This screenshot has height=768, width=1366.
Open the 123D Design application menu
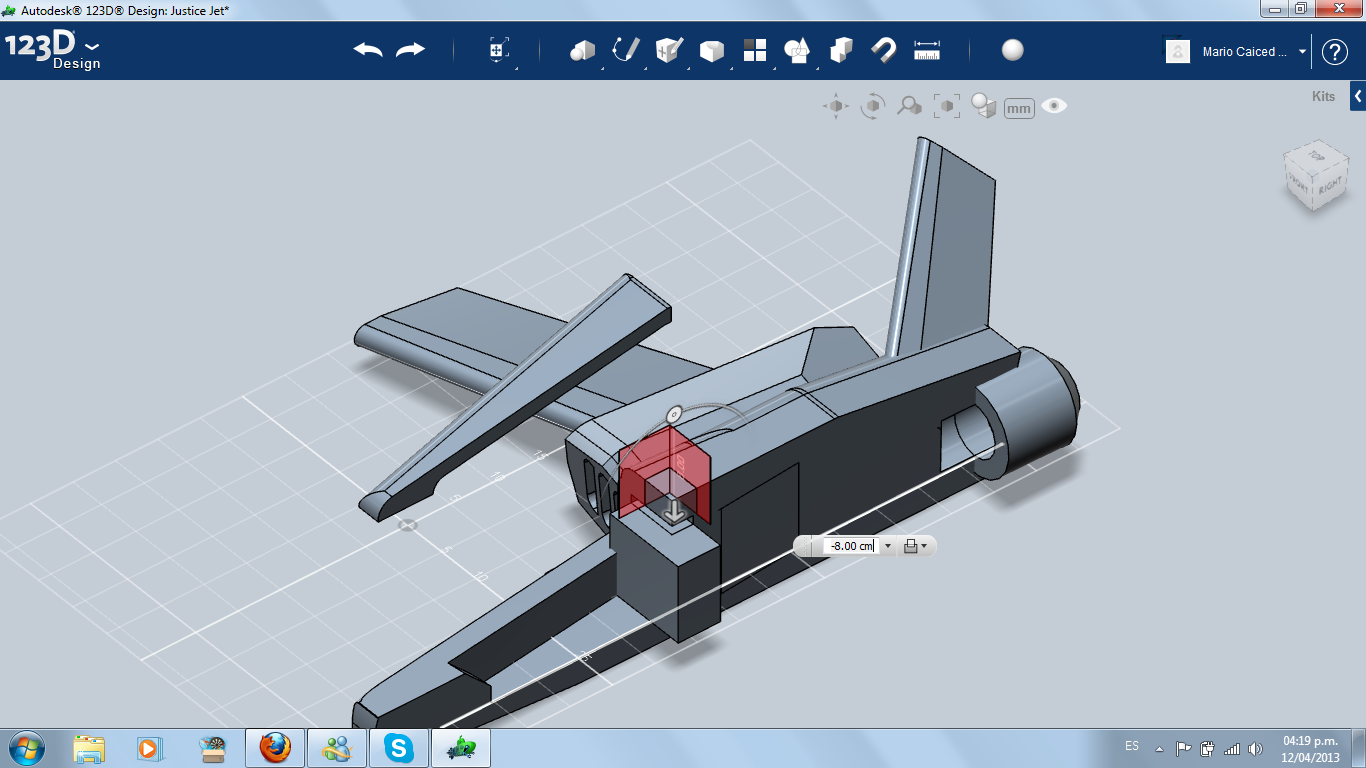pyautogui.click(x=52, y=50)
